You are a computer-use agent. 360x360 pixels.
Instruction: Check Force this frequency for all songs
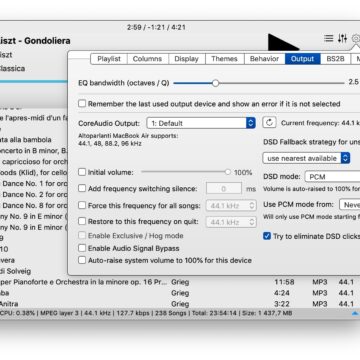[x=82, y=205]
